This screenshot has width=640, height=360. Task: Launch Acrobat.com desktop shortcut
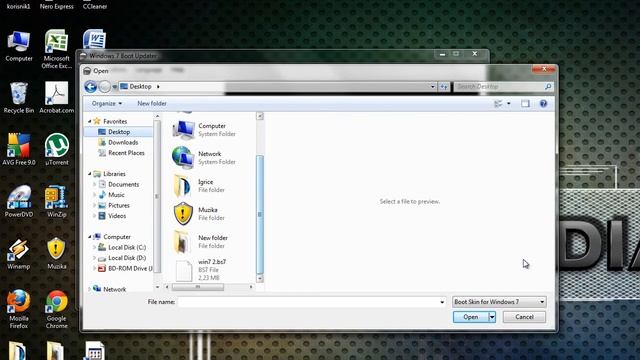click(56, 98)
